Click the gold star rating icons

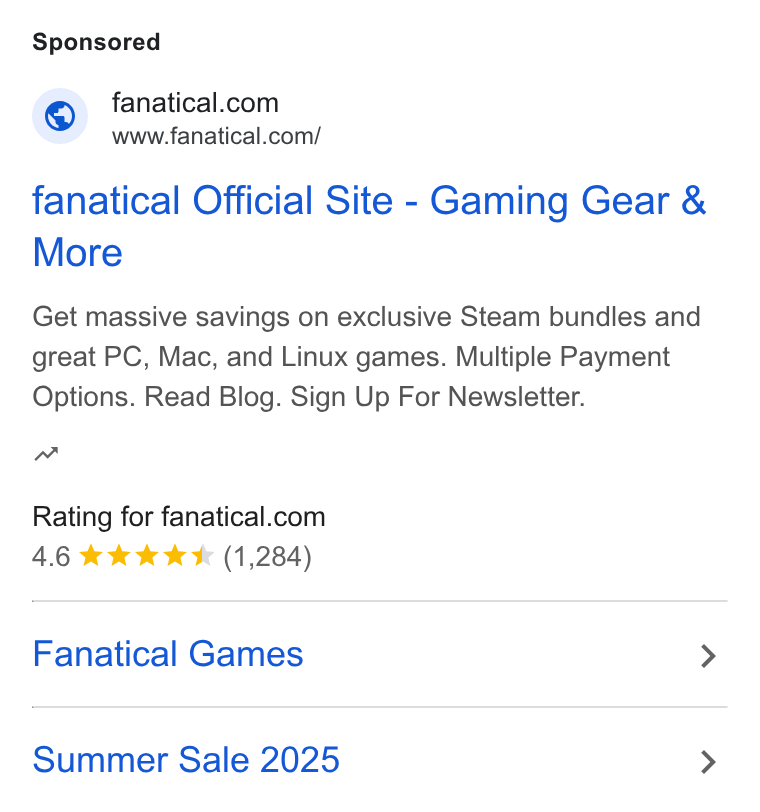click(147, 556)
